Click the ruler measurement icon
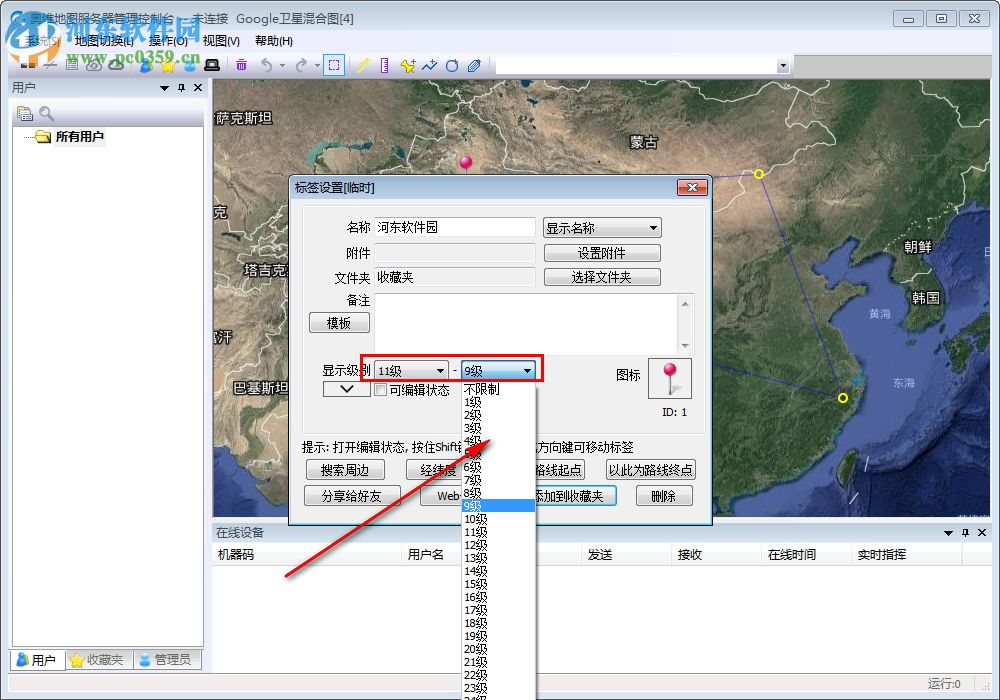The image size is (1000, 700). [x=384, y=65]
